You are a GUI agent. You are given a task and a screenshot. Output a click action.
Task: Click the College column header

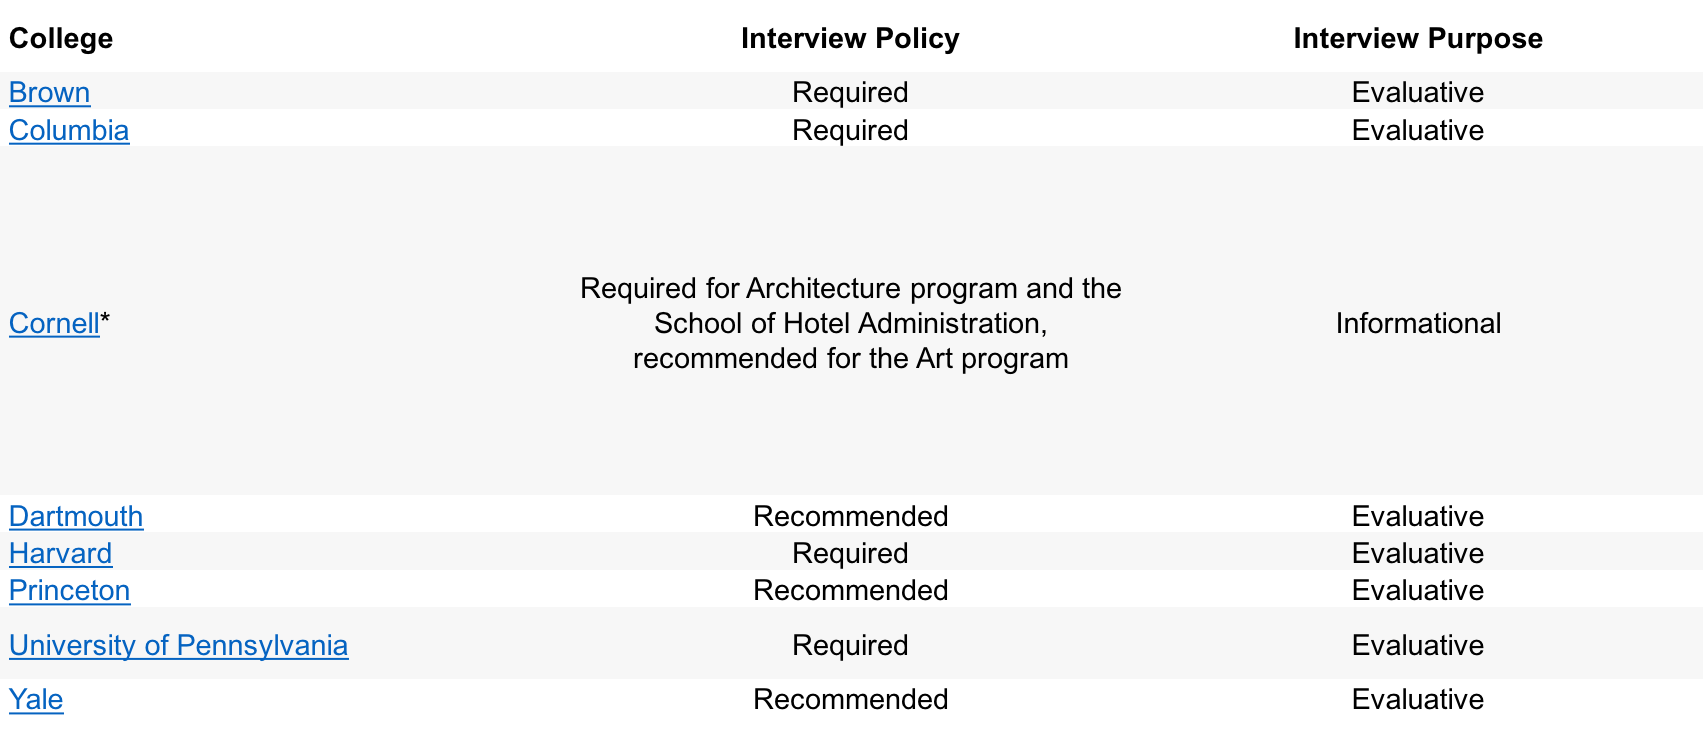61,38
